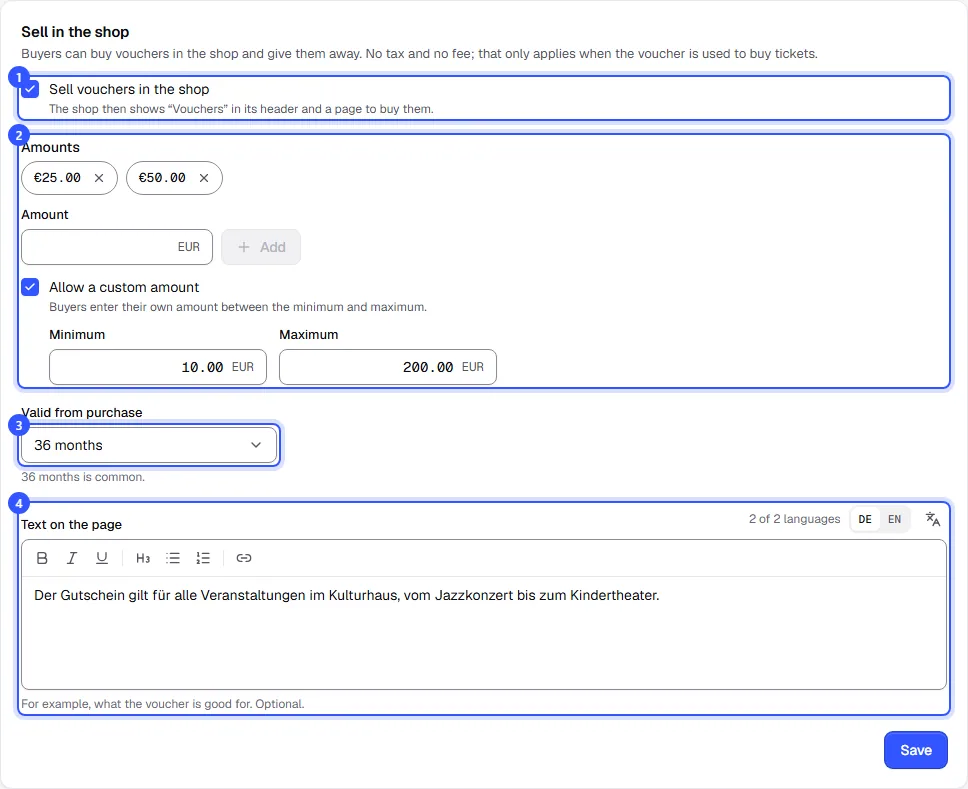Click the 'Buyers enter their own amount' description

click(238, 307)
